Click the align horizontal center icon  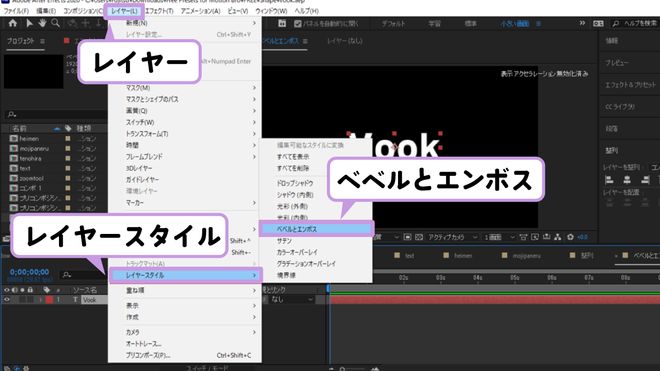(x=627, y=180)
